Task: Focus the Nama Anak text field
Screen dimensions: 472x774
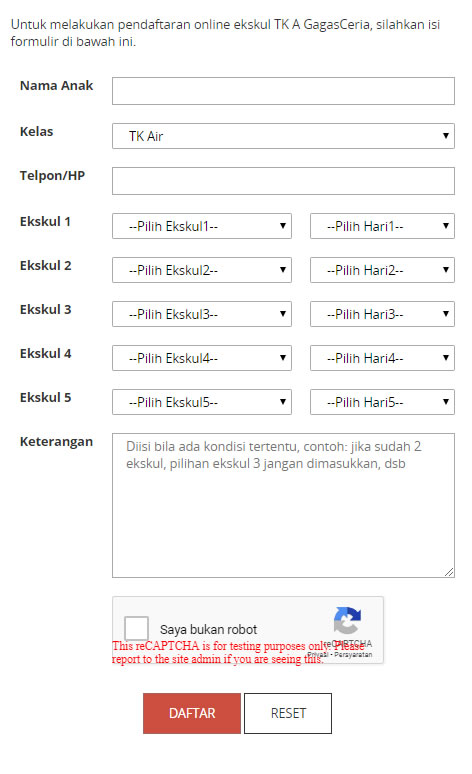Action: pos(283,91)
